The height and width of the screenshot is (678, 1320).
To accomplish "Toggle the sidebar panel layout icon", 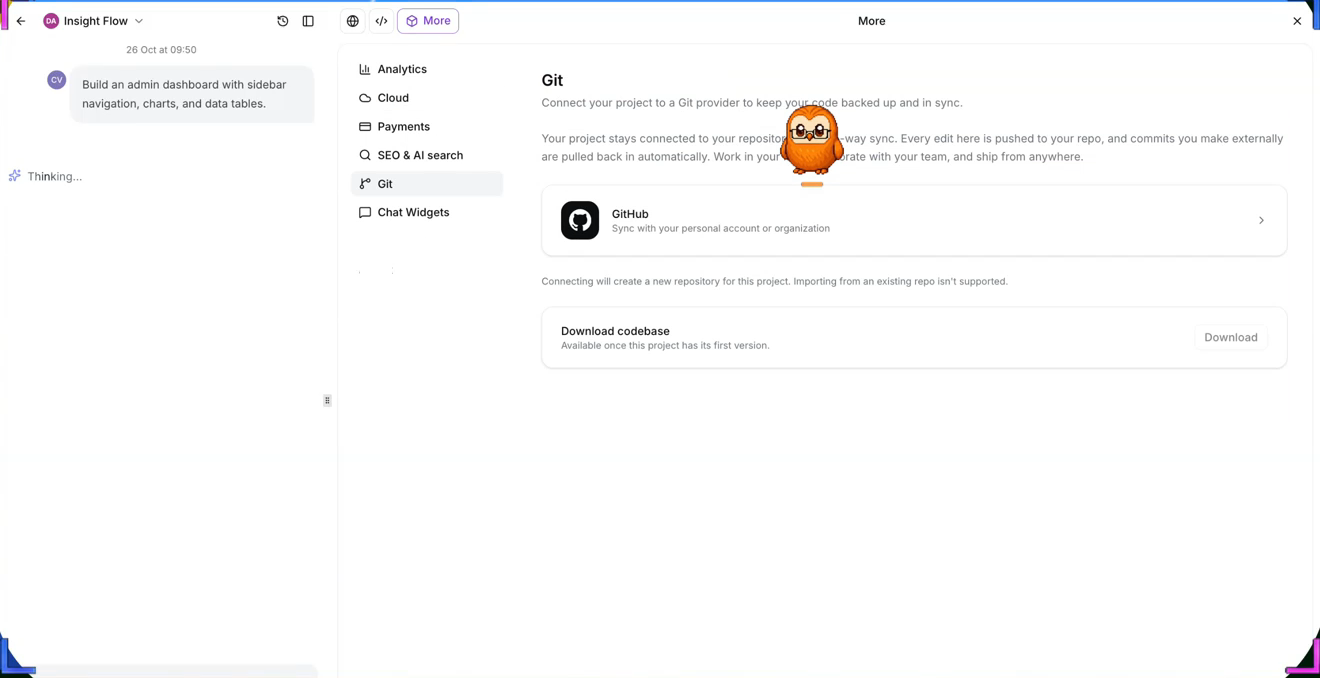I will [x=308, y=21].
